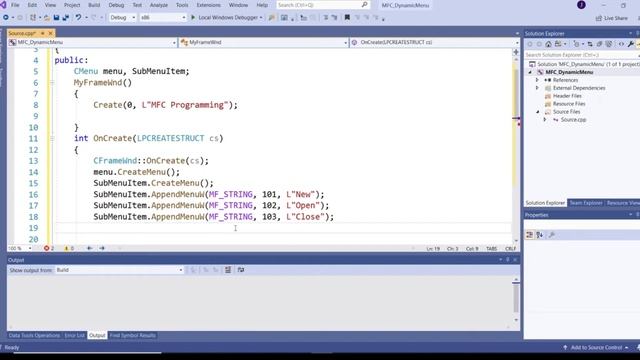
Task: Open the Extensions menu
Action: pyautogui.click(x=209, y=5)
